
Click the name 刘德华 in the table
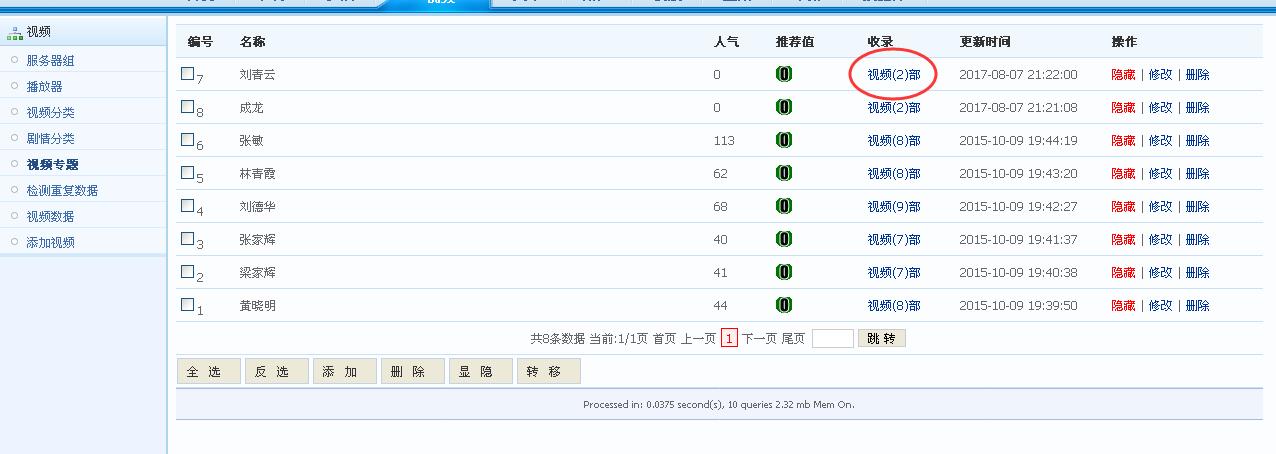coord(257,207)
